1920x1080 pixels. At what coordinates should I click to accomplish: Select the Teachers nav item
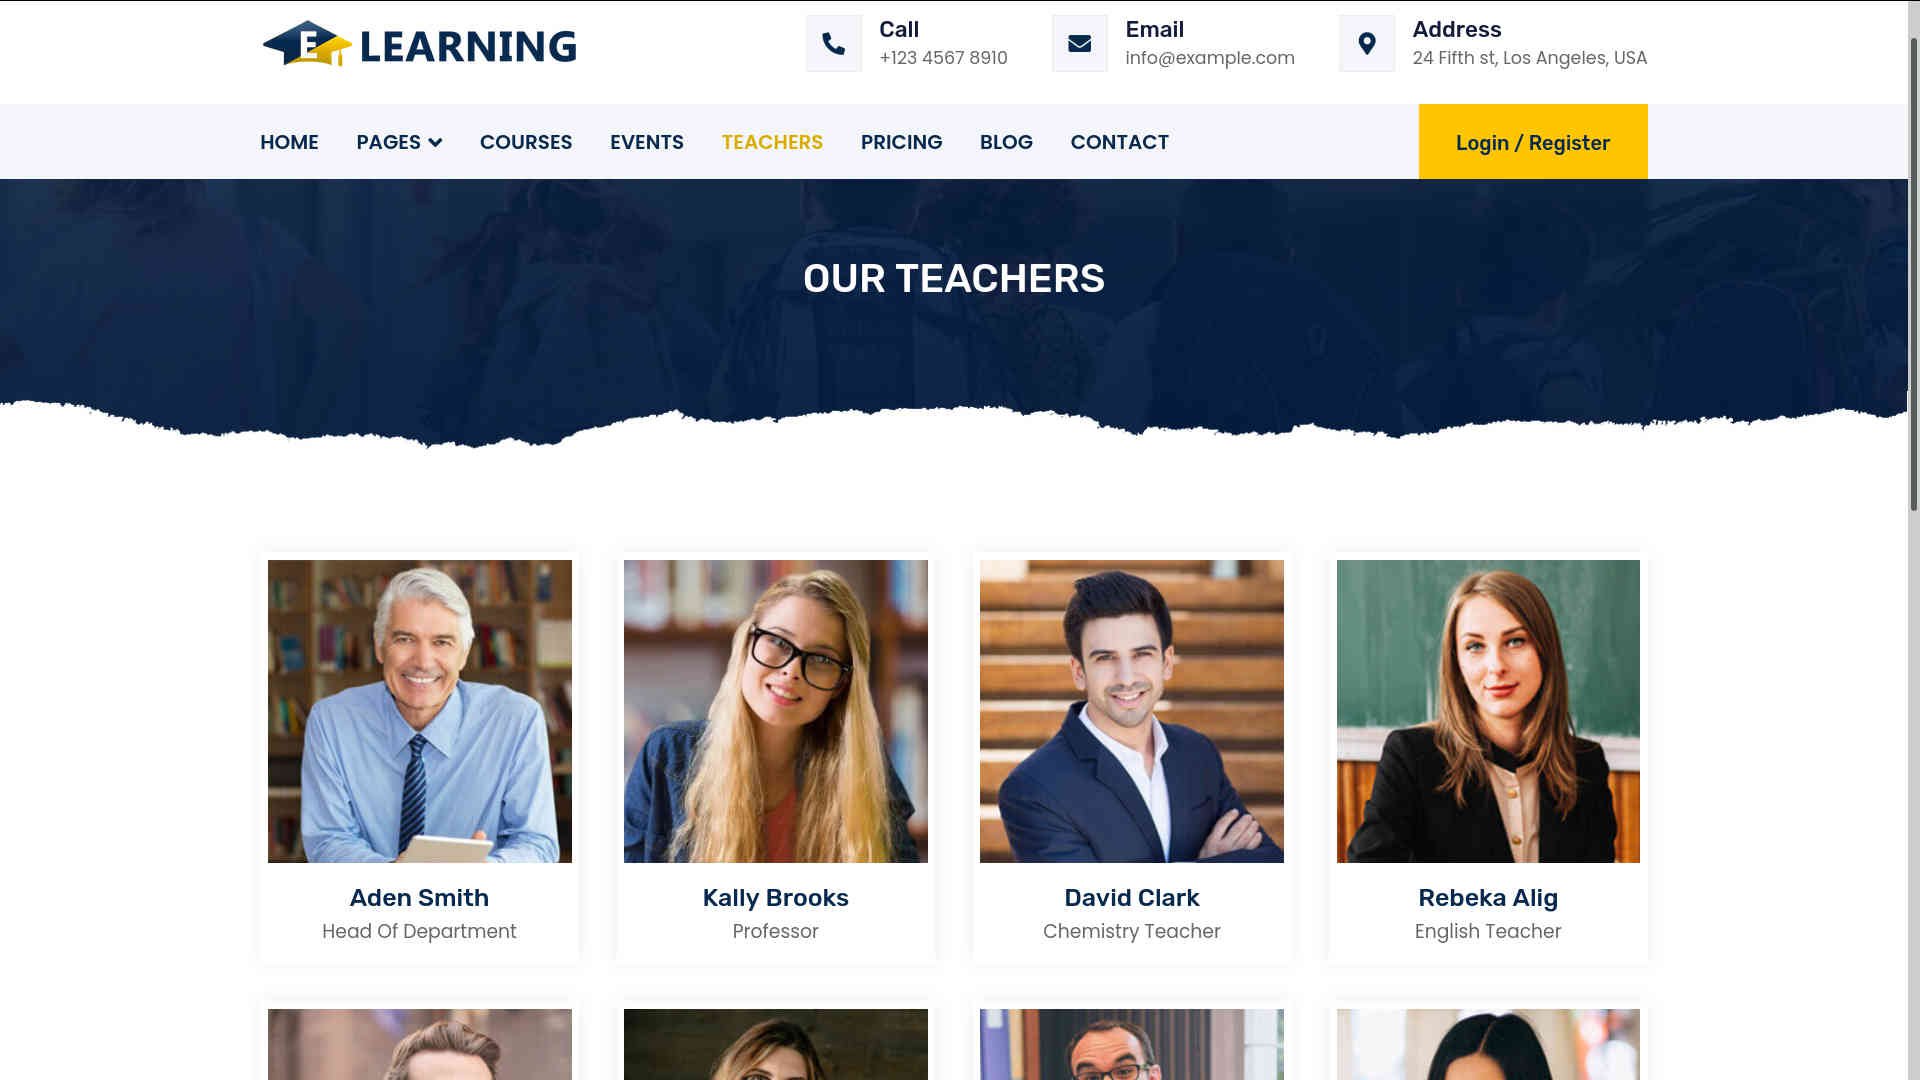pyautogui.click(x=772, y=142)
